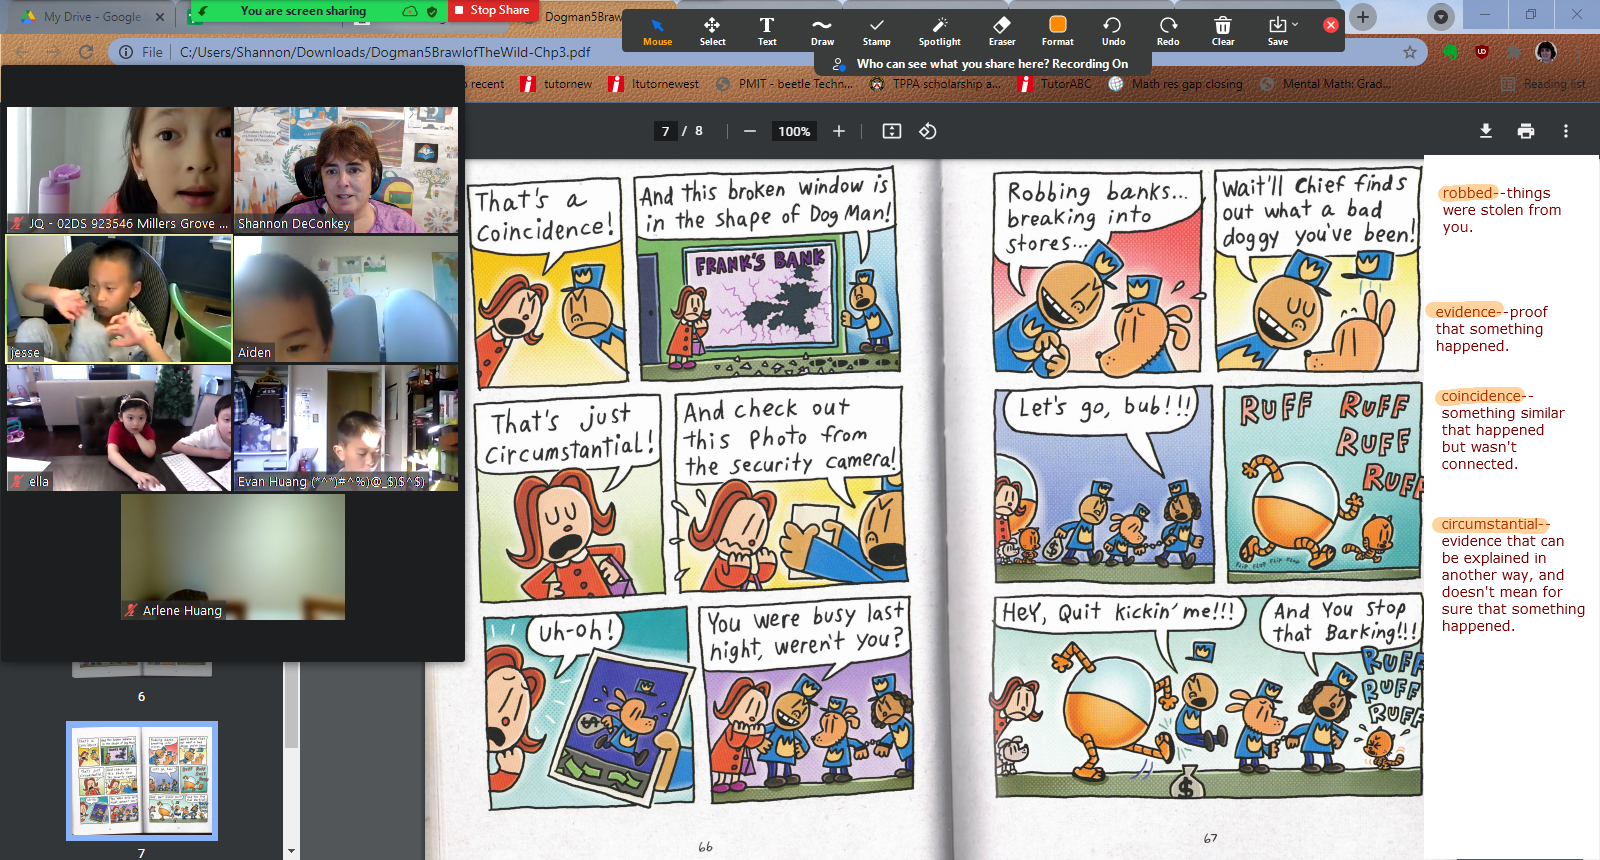
Task: Expand the Save dropdown arrow
Action: (1295, 24)
